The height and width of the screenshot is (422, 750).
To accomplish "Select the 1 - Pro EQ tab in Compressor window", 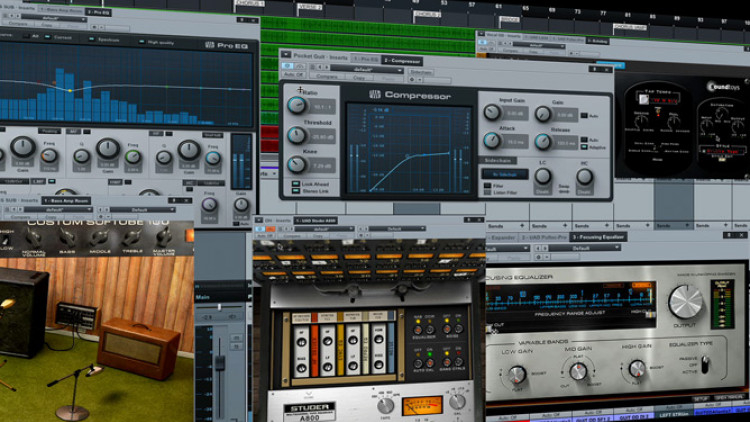I will [x=365, y=59].
